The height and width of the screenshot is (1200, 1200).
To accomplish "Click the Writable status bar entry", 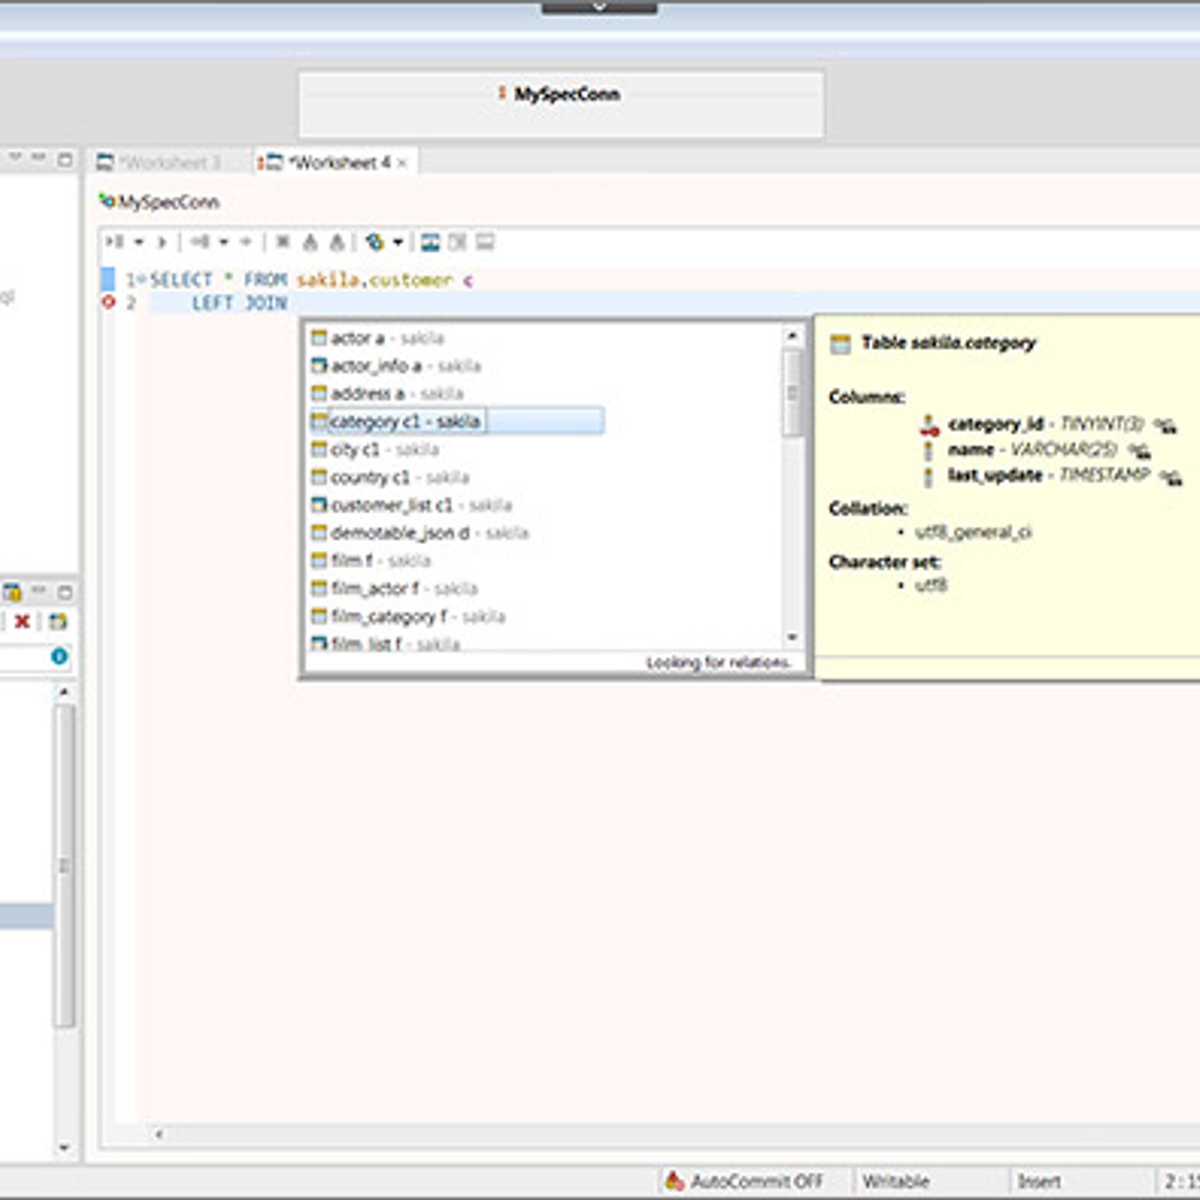I will [x=896, y=1181].
